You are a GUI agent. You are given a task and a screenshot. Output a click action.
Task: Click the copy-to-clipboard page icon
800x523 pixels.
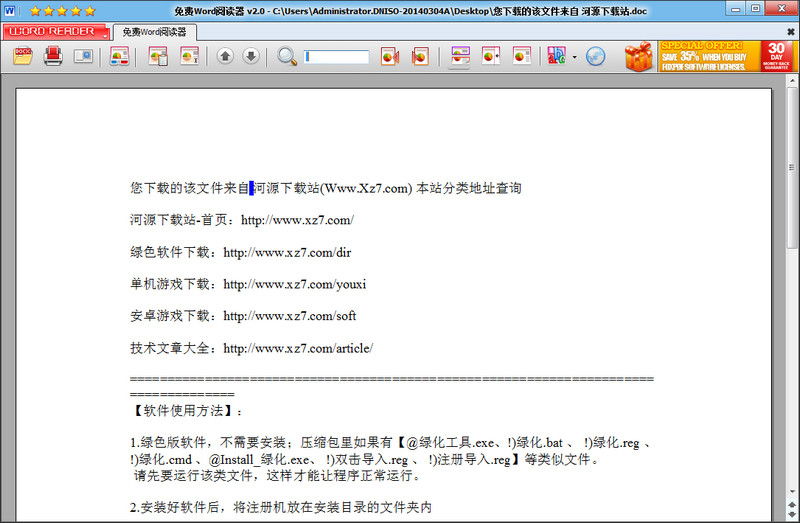coord(158,56)
